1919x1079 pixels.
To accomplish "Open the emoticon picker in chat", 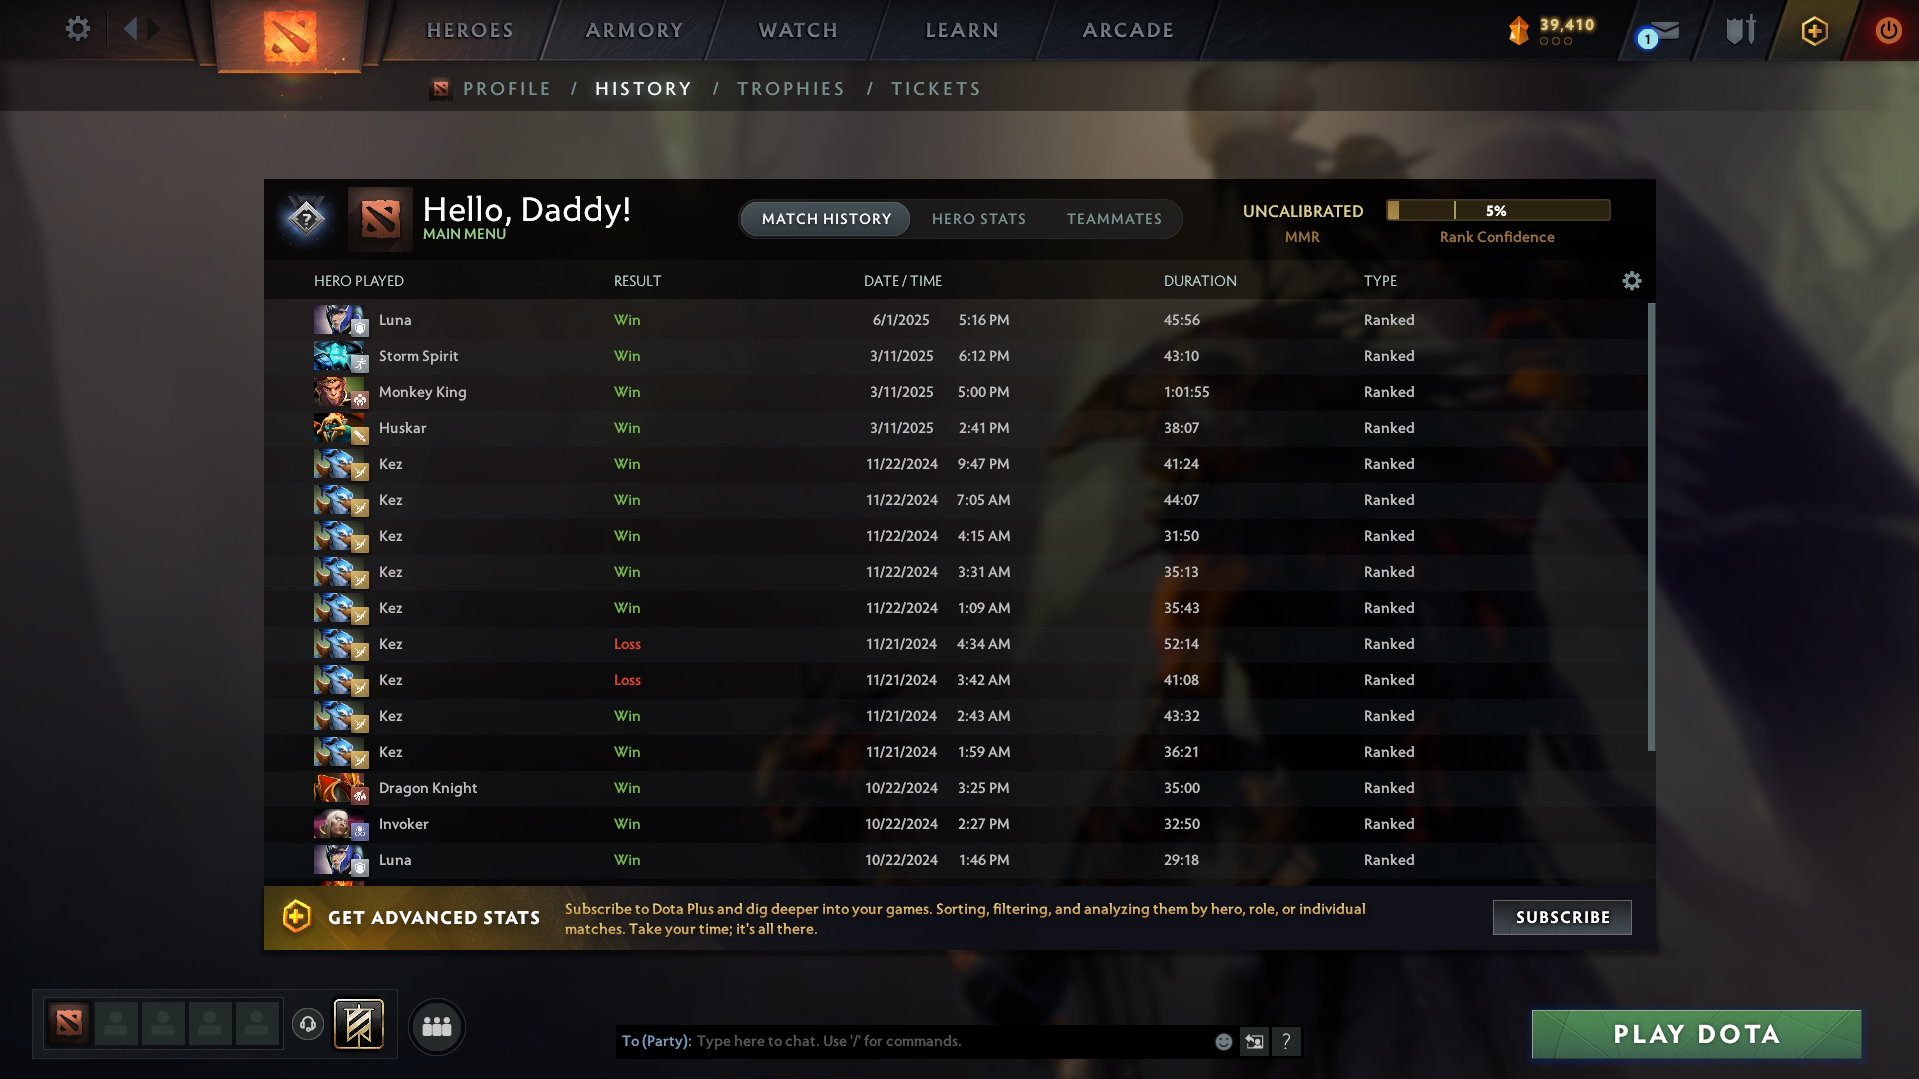I will coord(1223,1042).
